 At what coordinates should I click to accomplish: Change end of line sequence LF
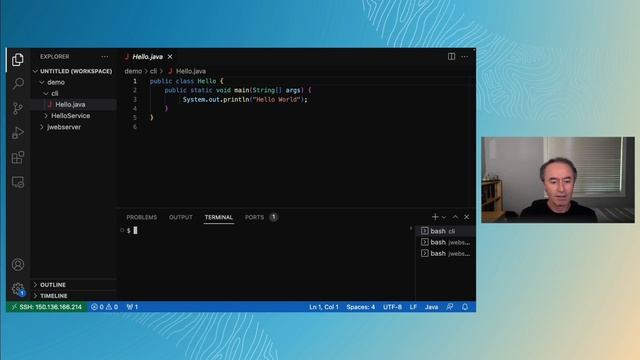pyautogui.click(x=413, y=307)
